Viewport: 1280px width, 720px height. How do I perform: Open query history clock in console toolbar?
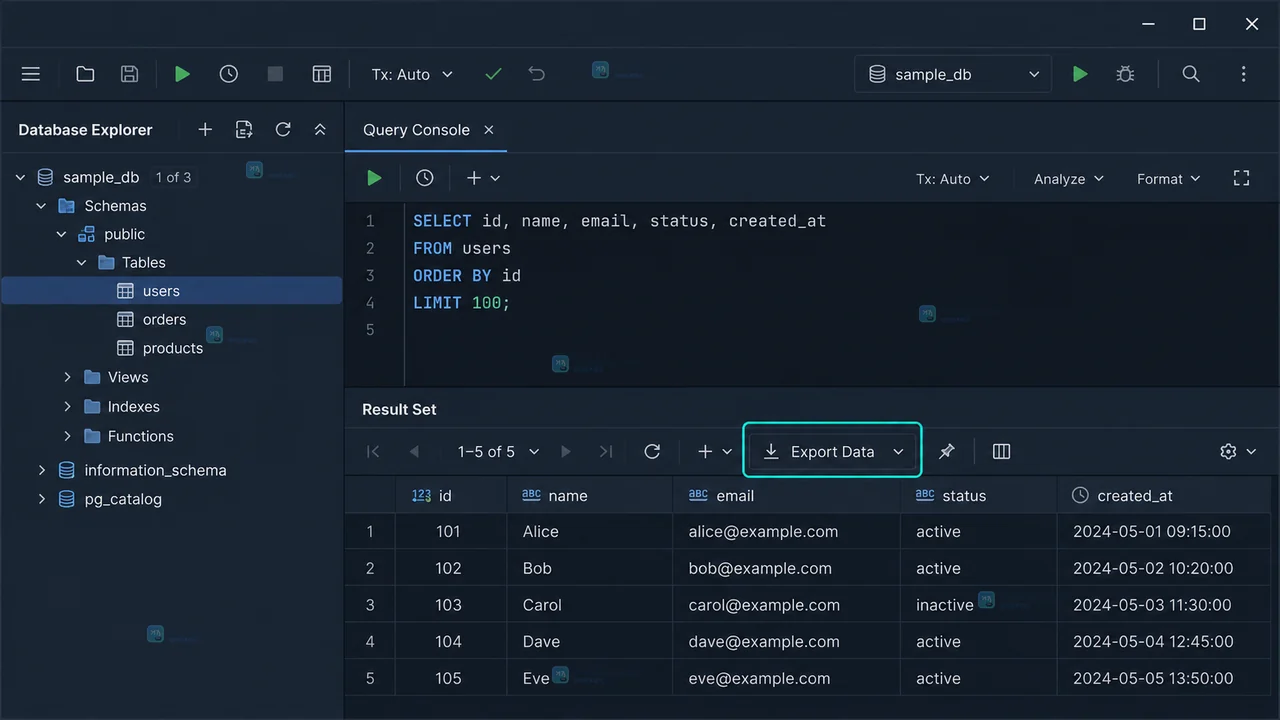click(425, 178)
